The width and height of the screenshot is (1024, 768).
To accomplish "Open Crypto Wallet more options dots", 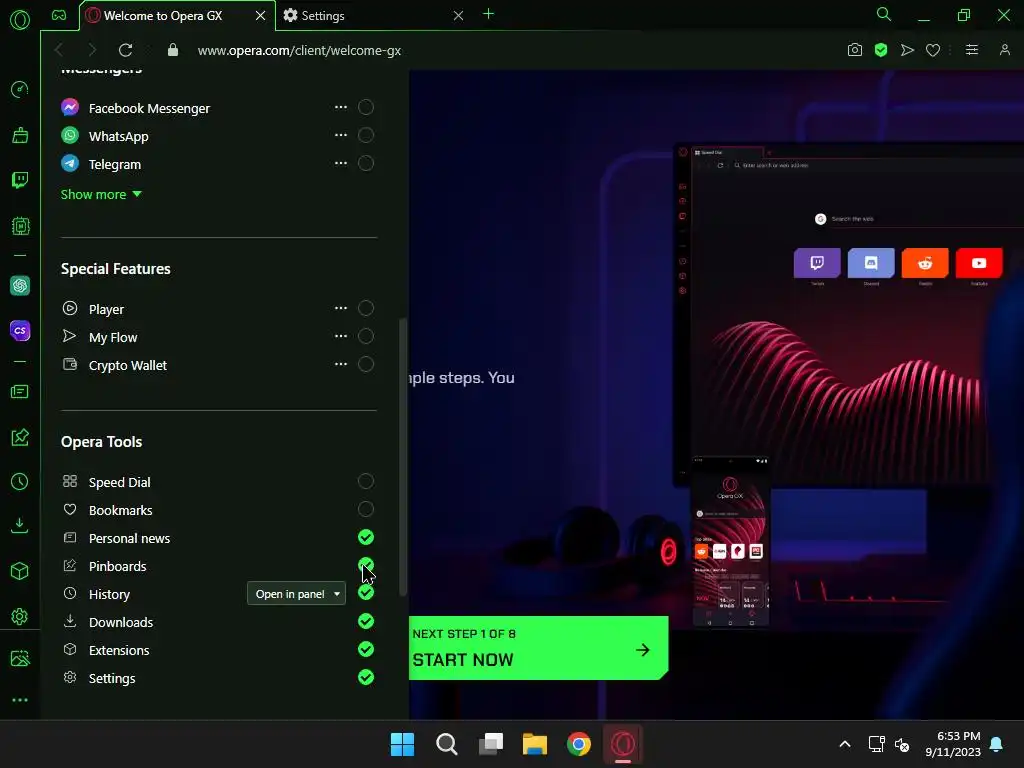I will (341, 364).
